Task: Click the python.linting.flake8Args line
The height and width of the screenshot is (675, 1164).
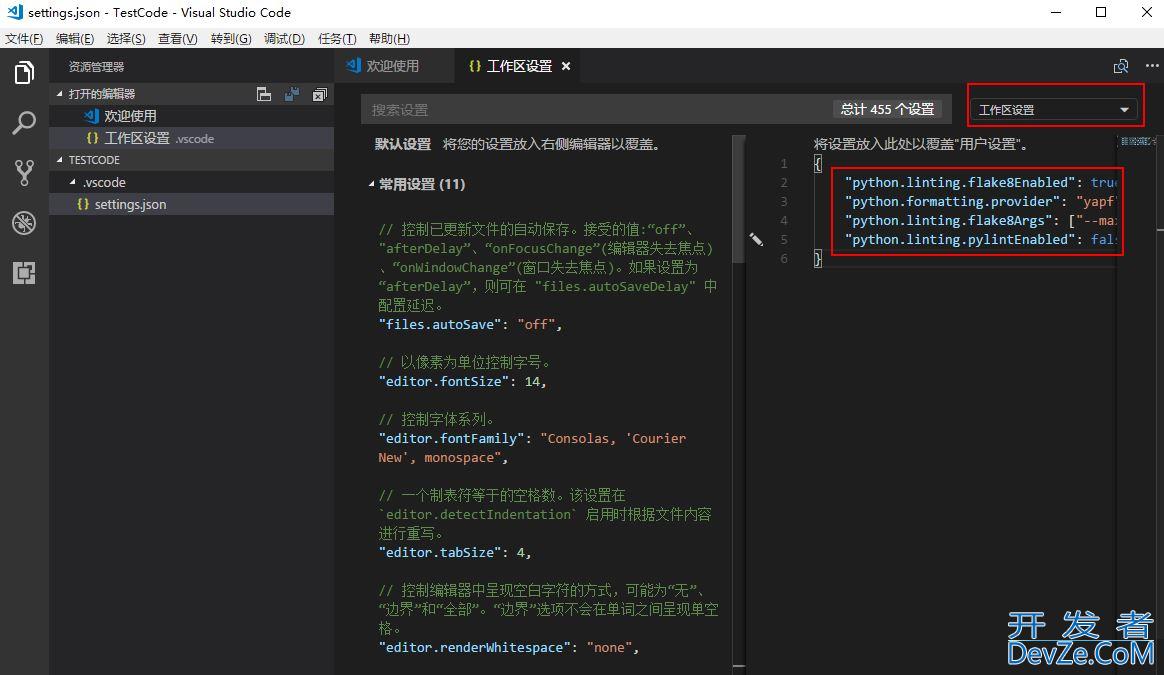Action: point(980,221)
